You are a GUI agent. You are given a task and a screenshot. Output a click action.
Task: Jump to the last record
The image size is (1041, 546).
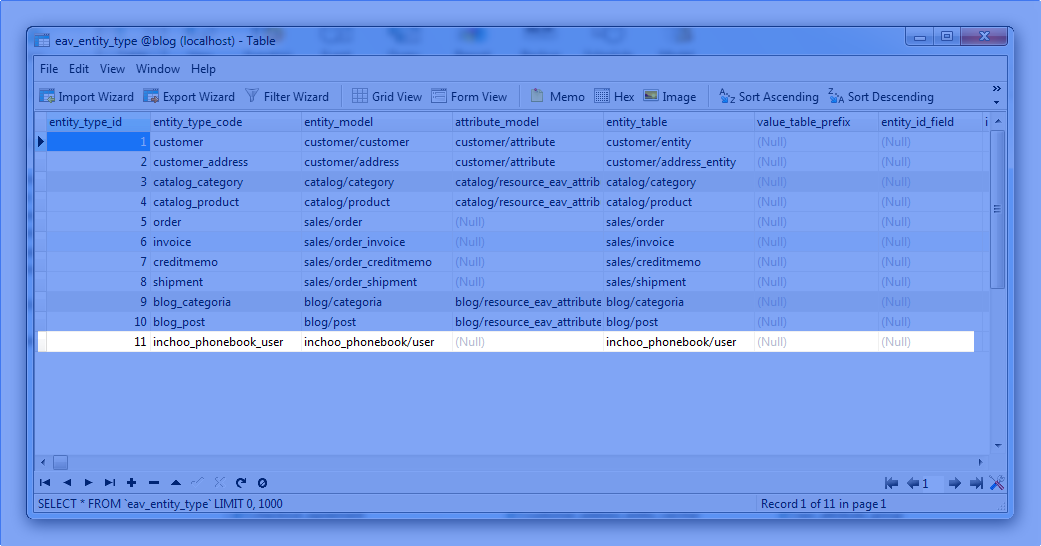click(x=110, y=483)
